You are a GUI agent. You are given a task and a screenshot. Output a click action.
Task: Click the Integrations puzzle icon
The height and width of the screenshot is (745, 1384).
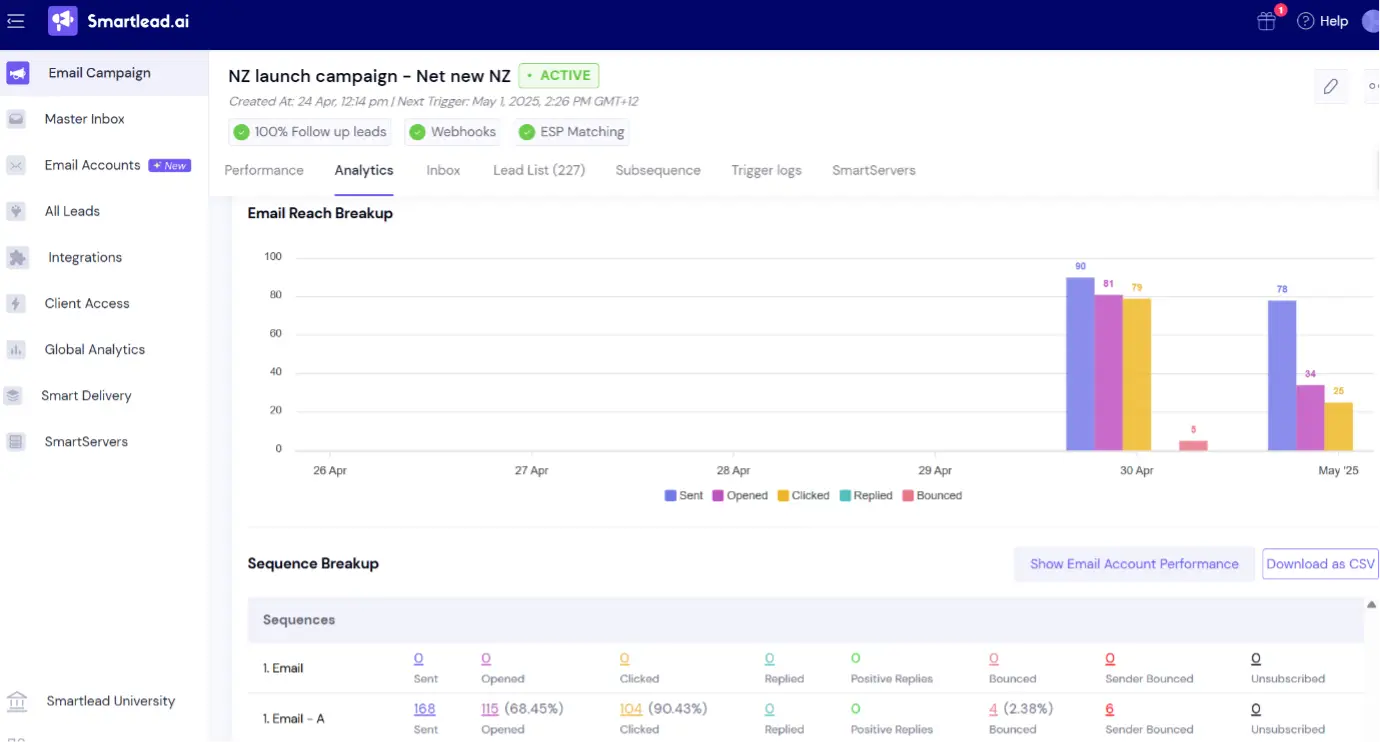coord(18,257)
